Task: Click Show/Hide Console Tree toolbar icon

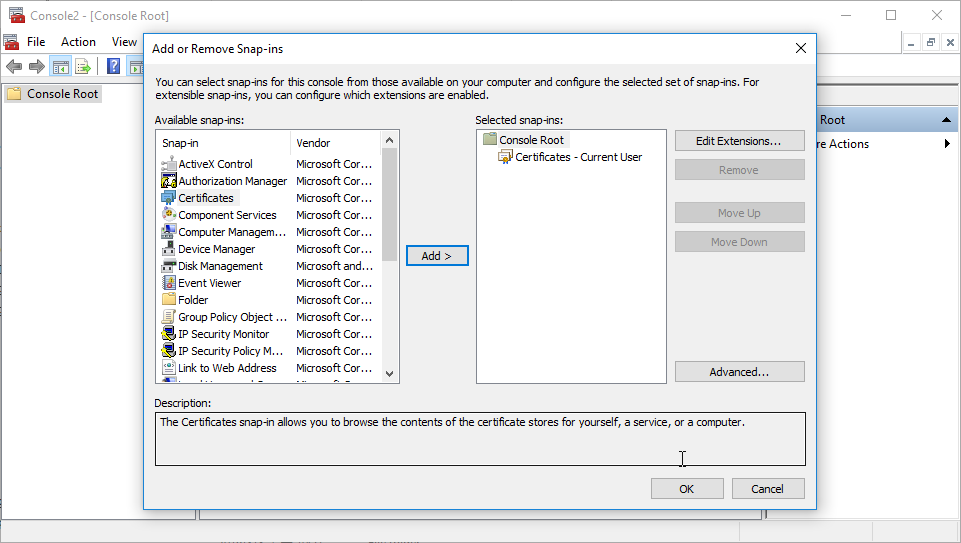Action: [x=60, y=66]
